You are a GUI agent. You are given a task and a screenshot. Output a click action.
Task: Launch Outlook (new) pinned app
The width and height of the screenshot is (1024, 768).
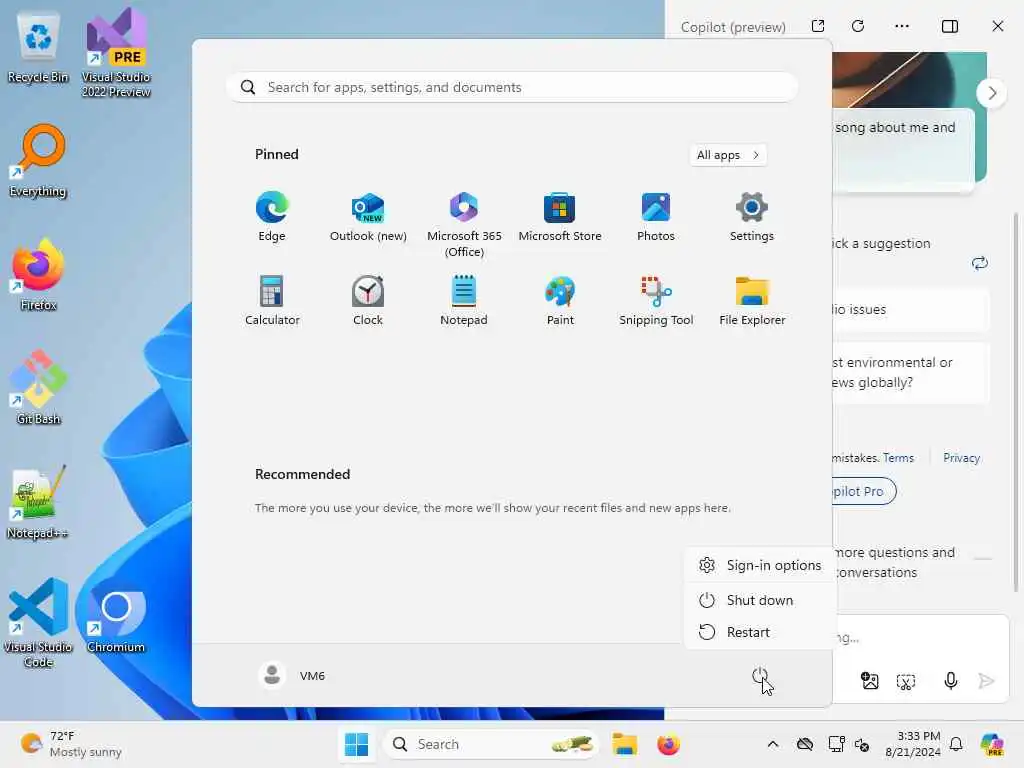(x=368, y=217)
